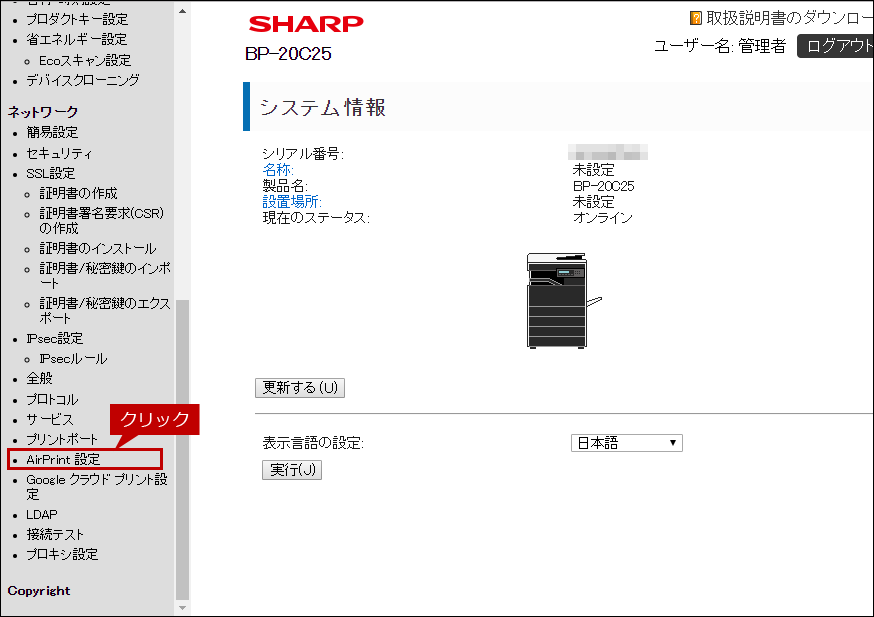The width and height of the screenshot is (874, 617).
Task: Open IPsecルール submenu item
Action: click(x=73, y=358)
